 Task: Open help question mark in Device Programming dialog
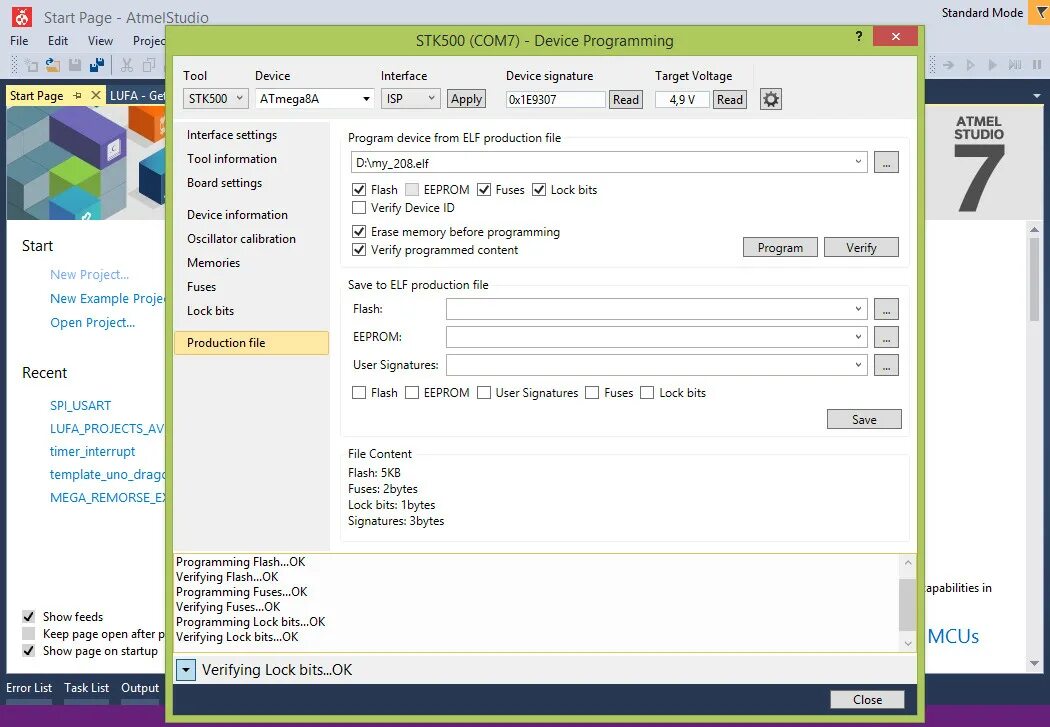(859, 36)
